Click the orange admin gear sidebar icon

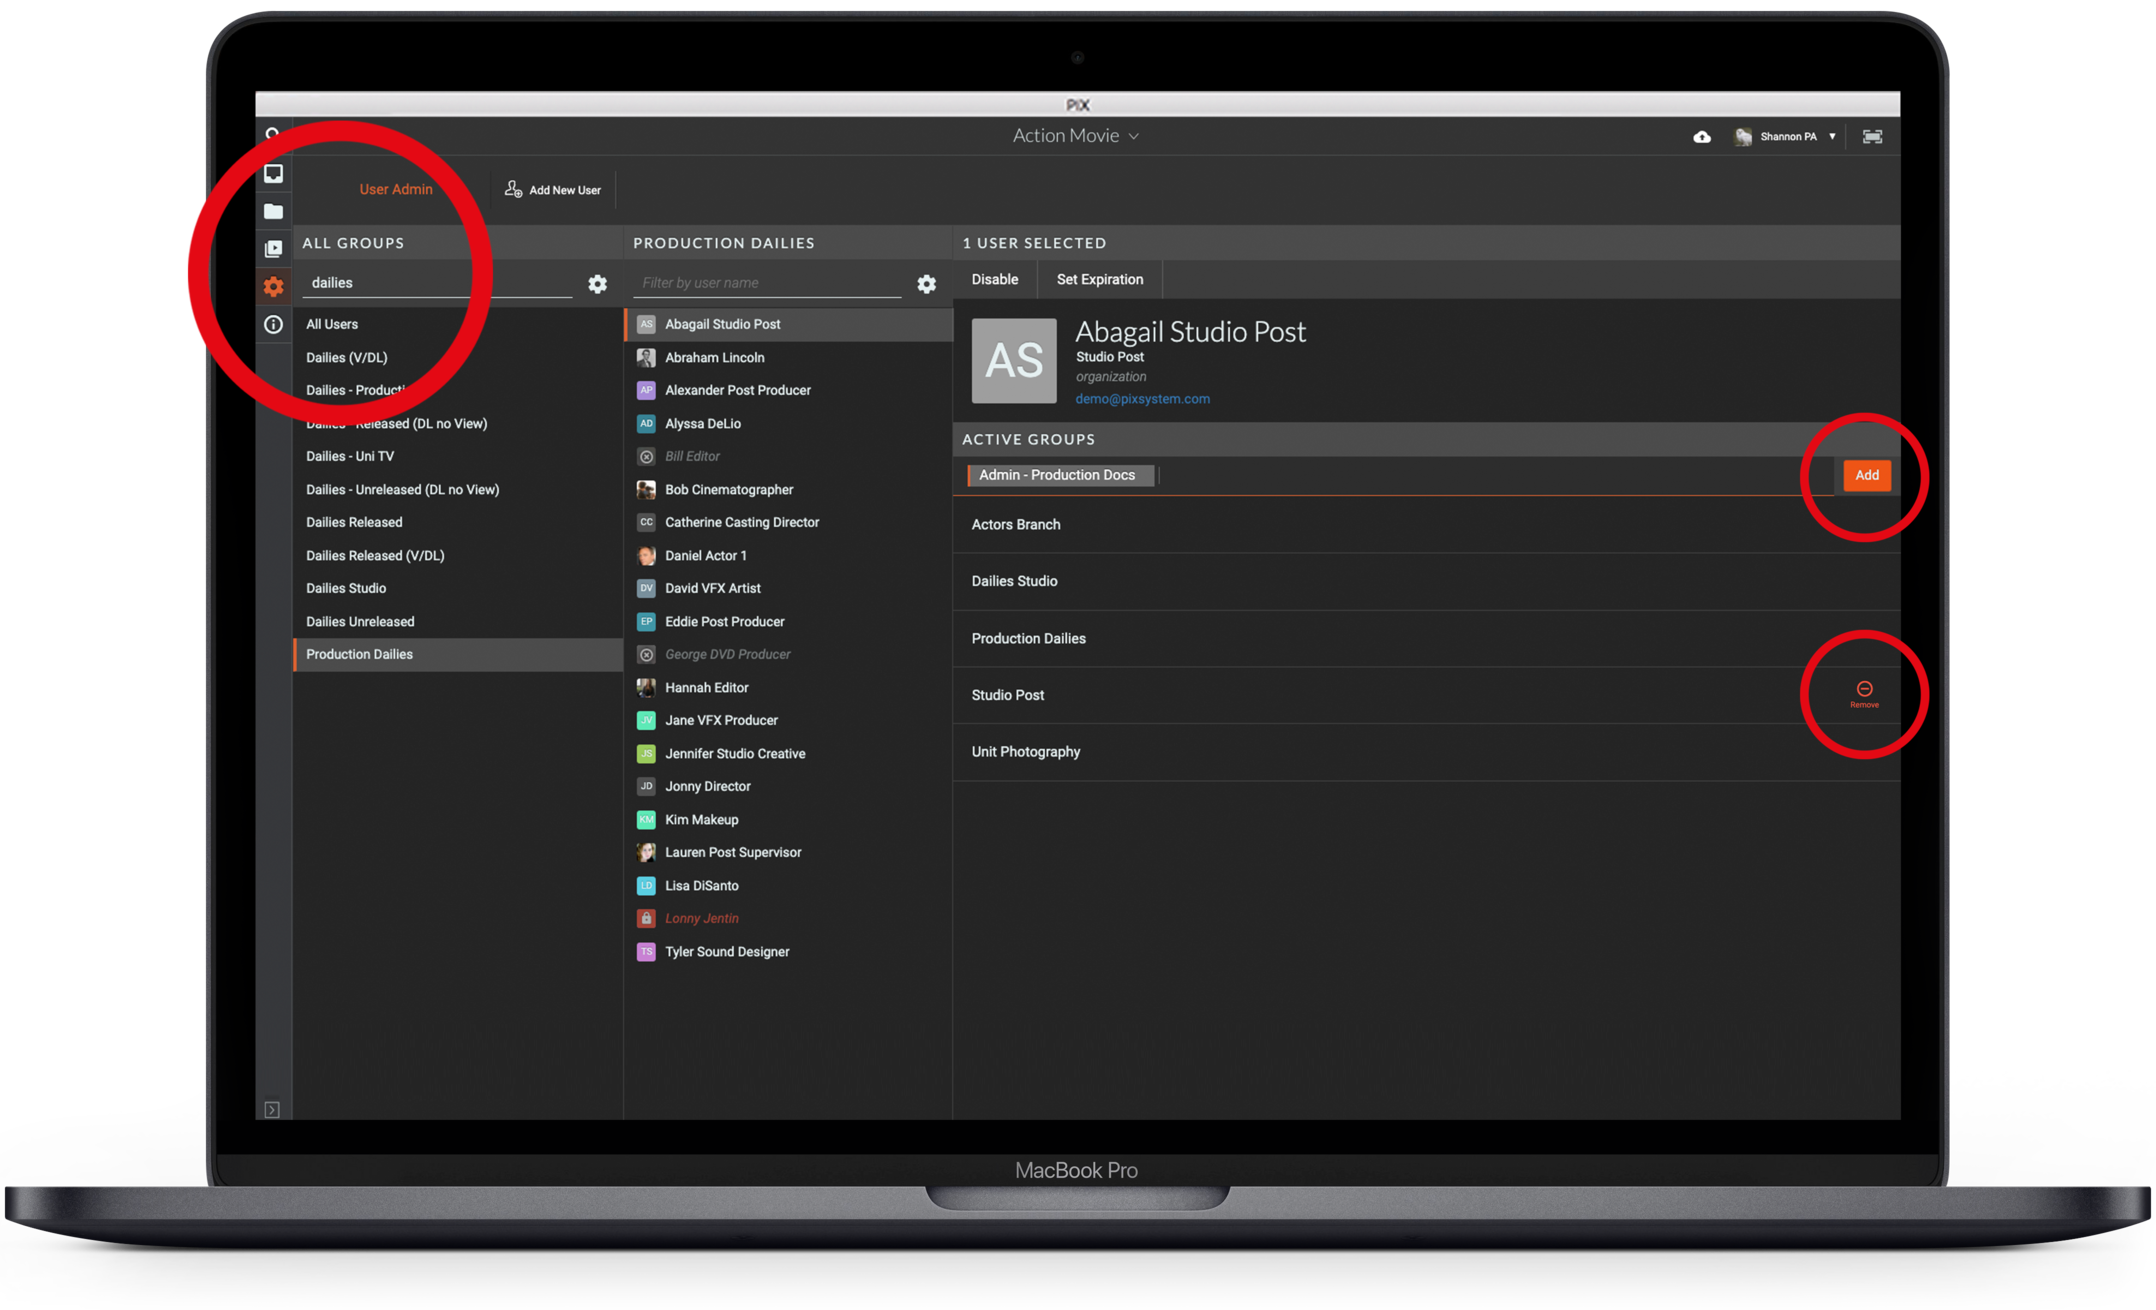[273, 287]
